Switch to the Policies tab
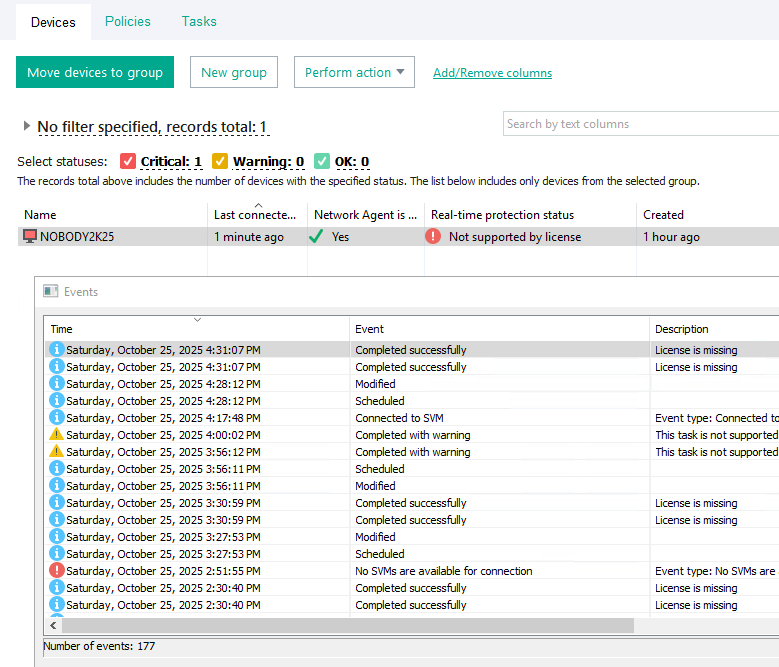This screenshot has height=667, width=779. click(128, 21)
